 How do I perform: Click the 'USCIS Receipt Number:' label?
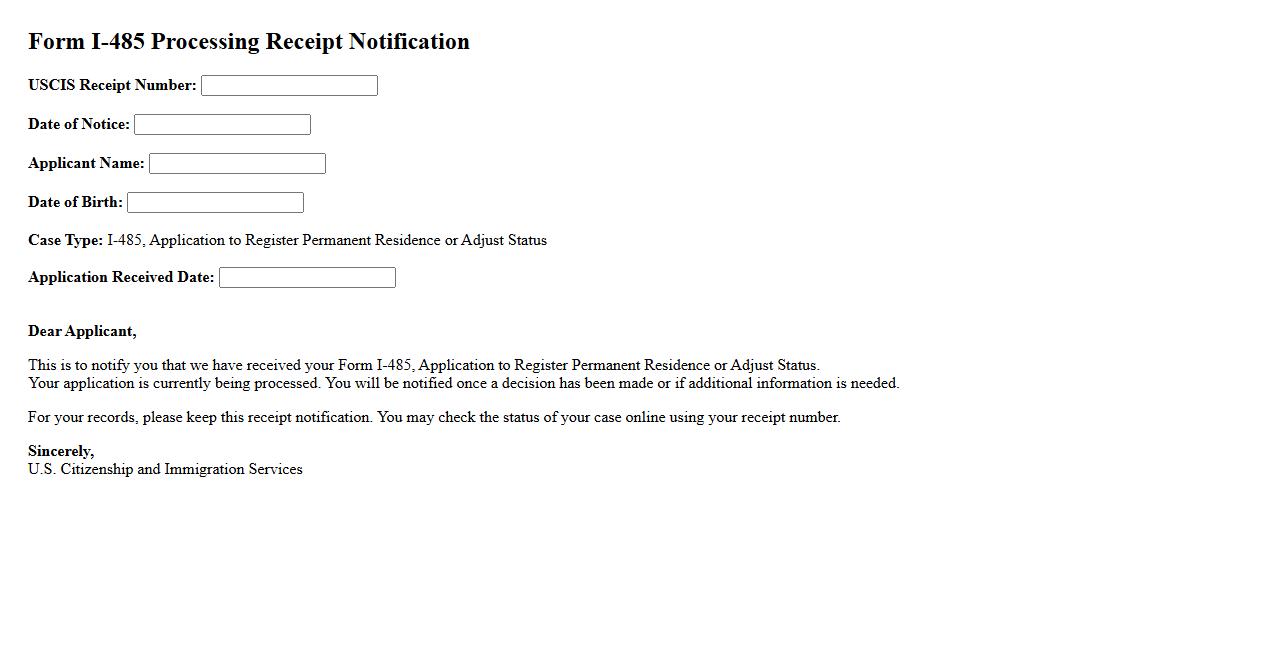pos(112,86)
